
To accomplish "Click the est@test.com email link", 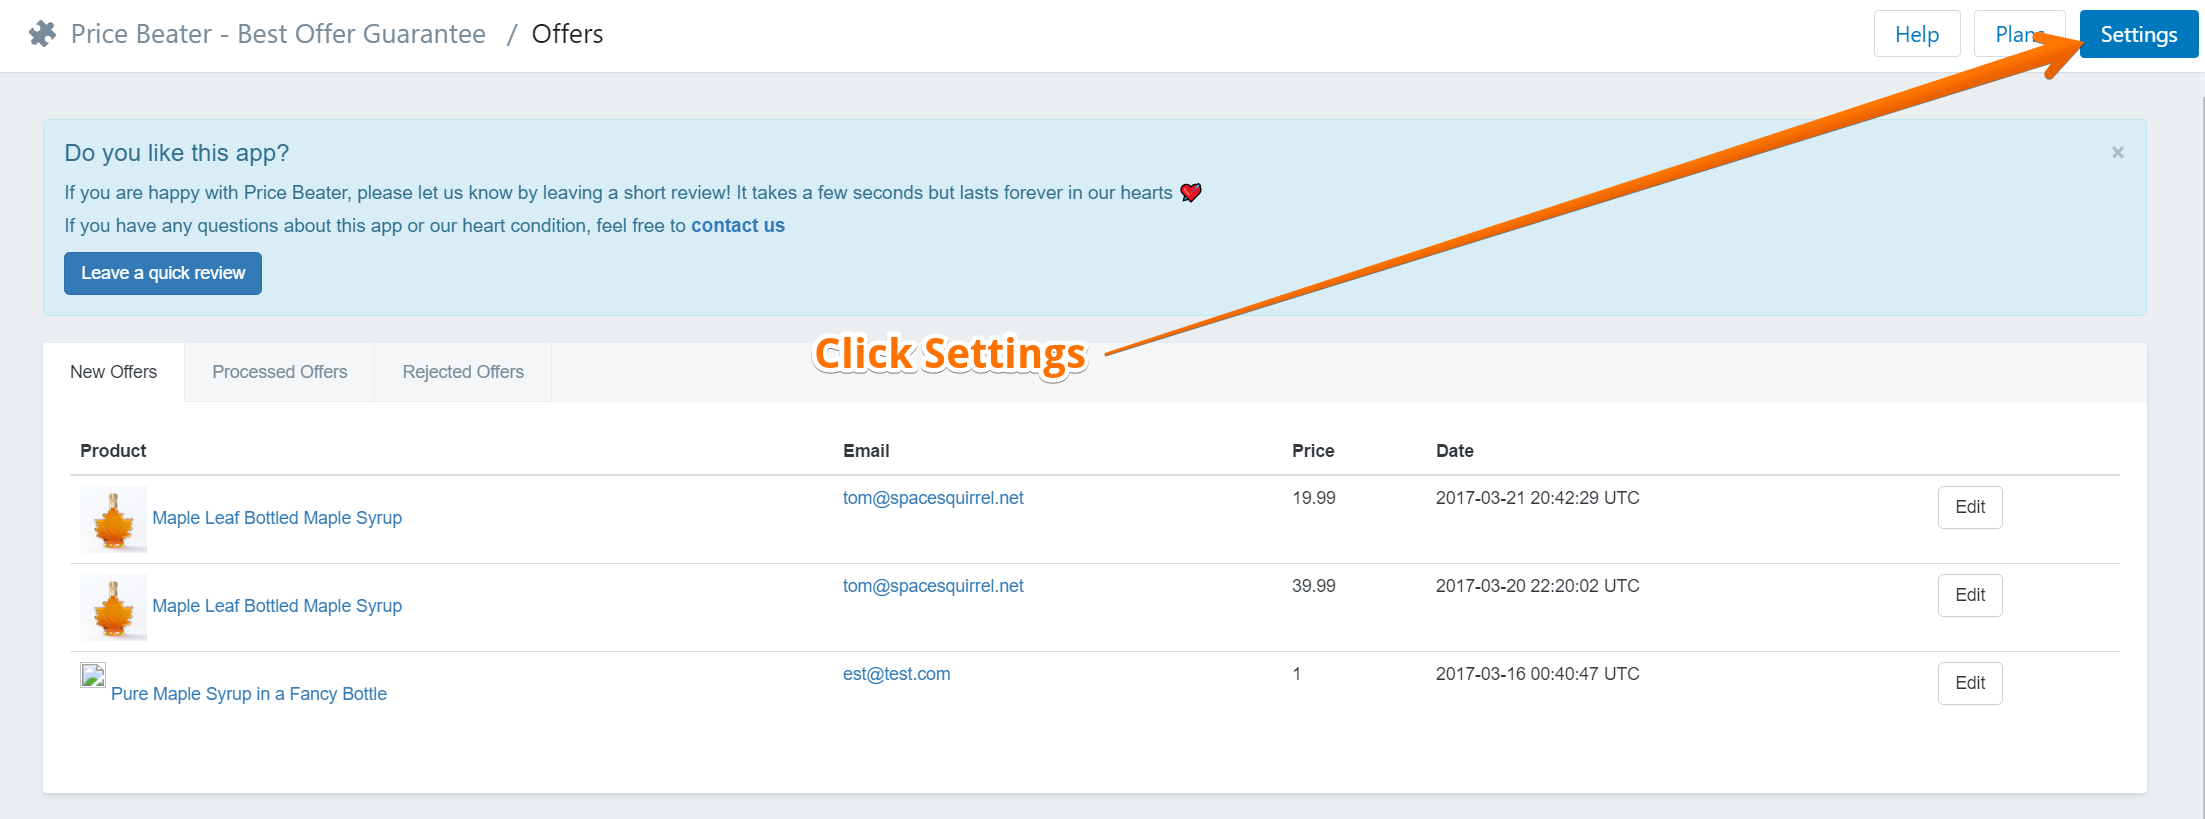I will pyautogui.click(x=896, y=674).
